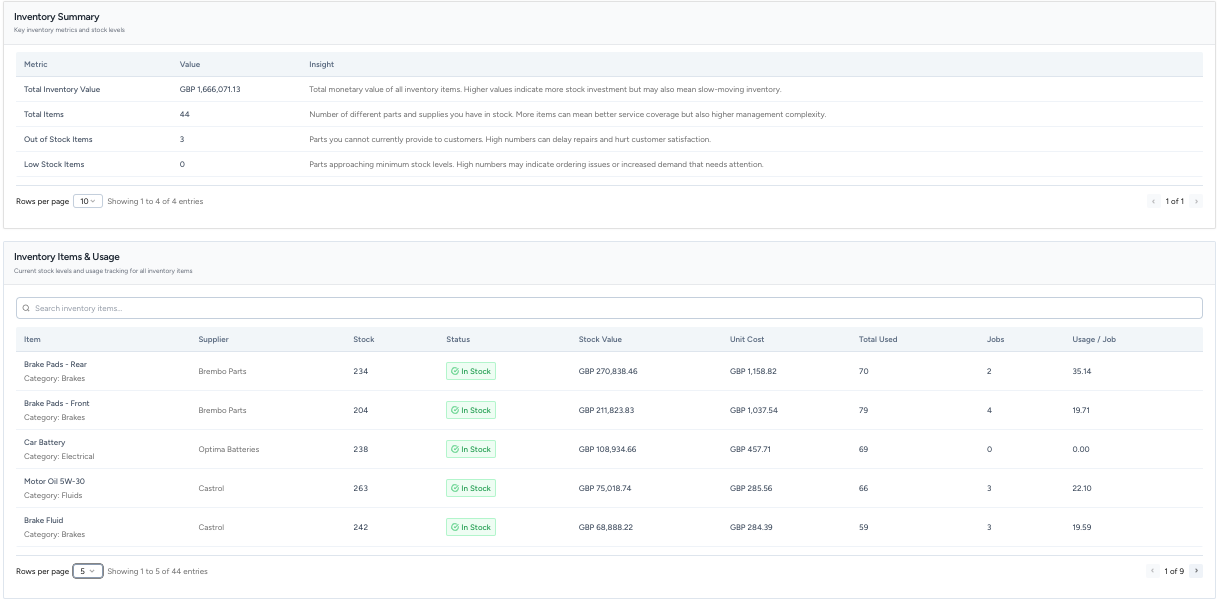Screen dimensions: 1219x602
Task: Open the Rows per page selector showing 5
Action: tap(85, 571)
